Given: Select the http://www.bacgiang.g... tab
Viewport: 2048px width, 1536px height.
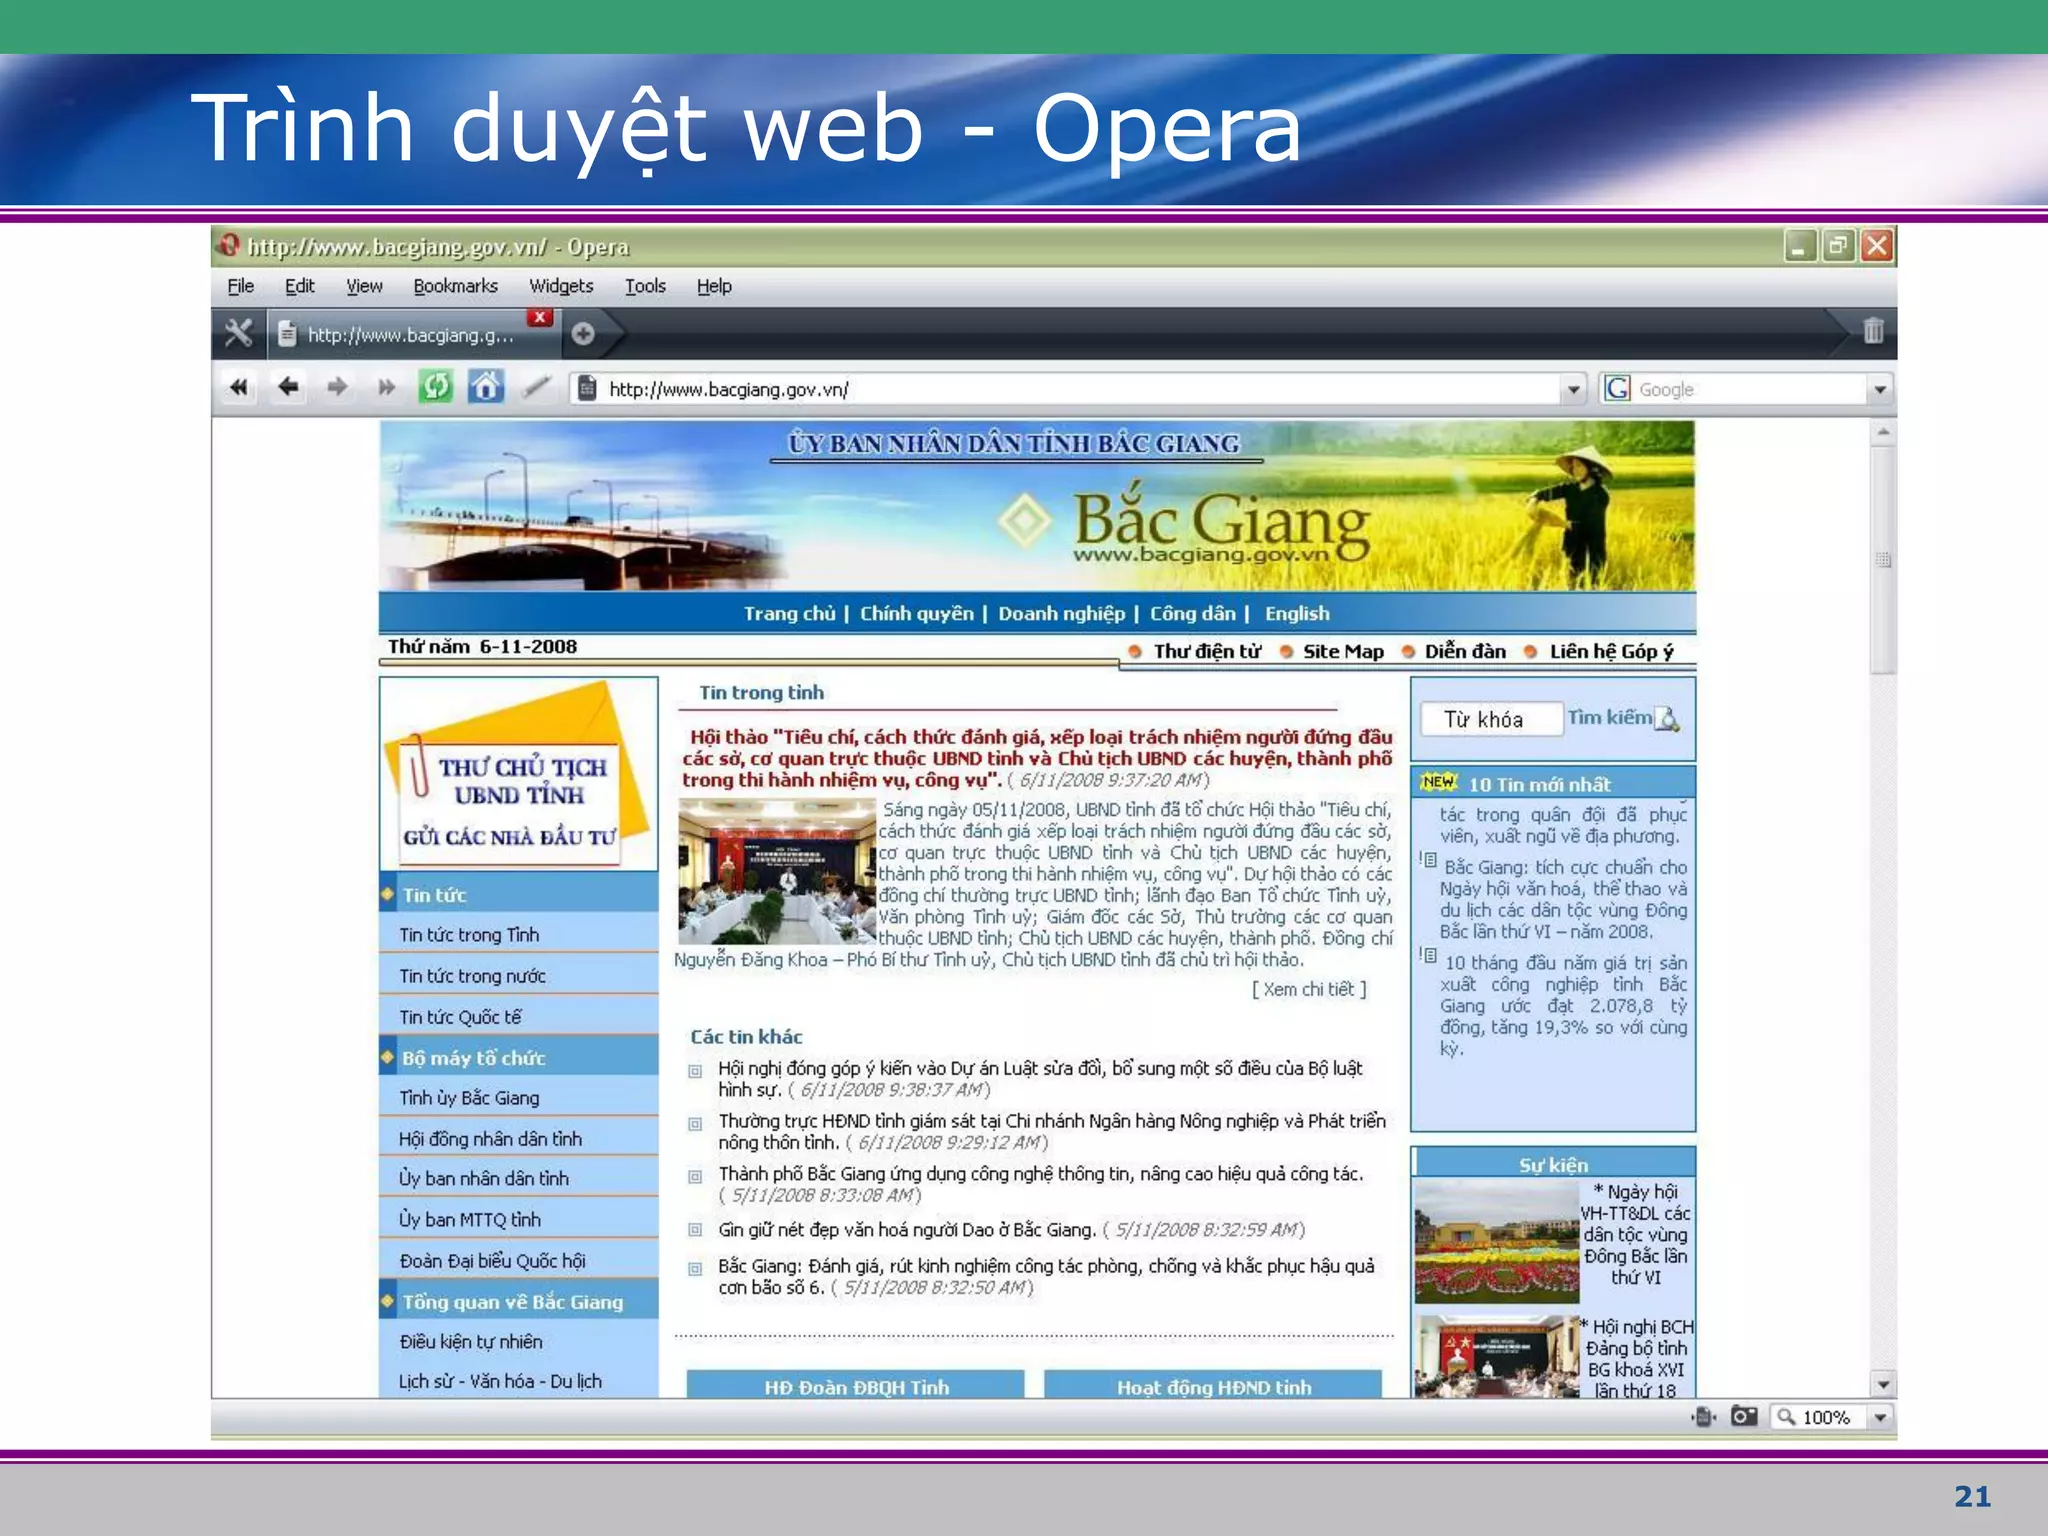Looking at the screenshot, I should pos(412,335).
